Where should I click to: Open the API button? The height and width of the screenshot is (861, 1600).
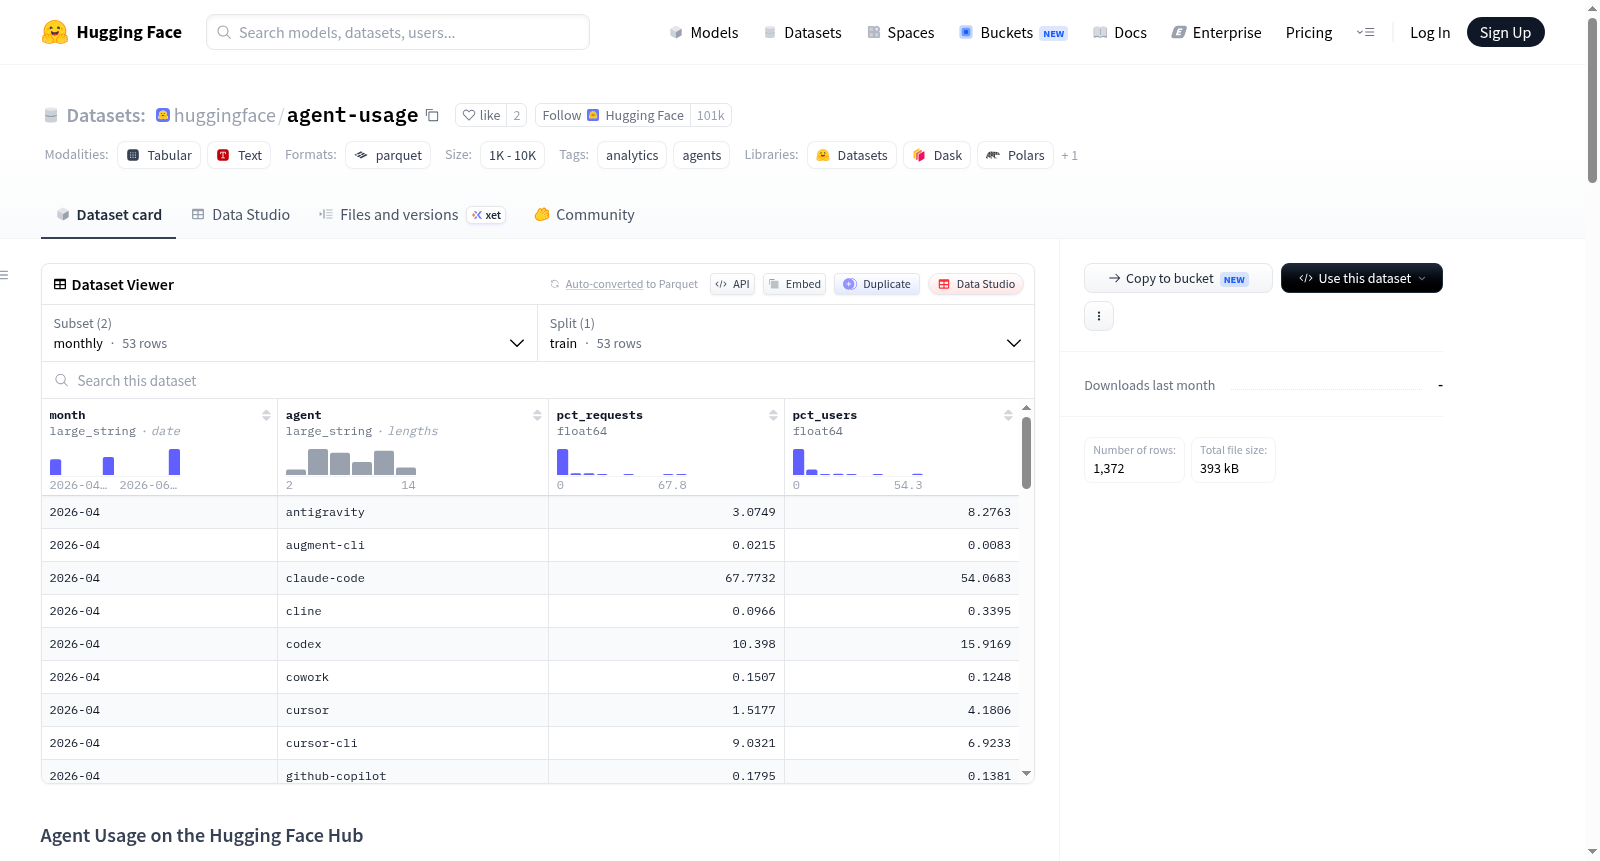[732, 284]
